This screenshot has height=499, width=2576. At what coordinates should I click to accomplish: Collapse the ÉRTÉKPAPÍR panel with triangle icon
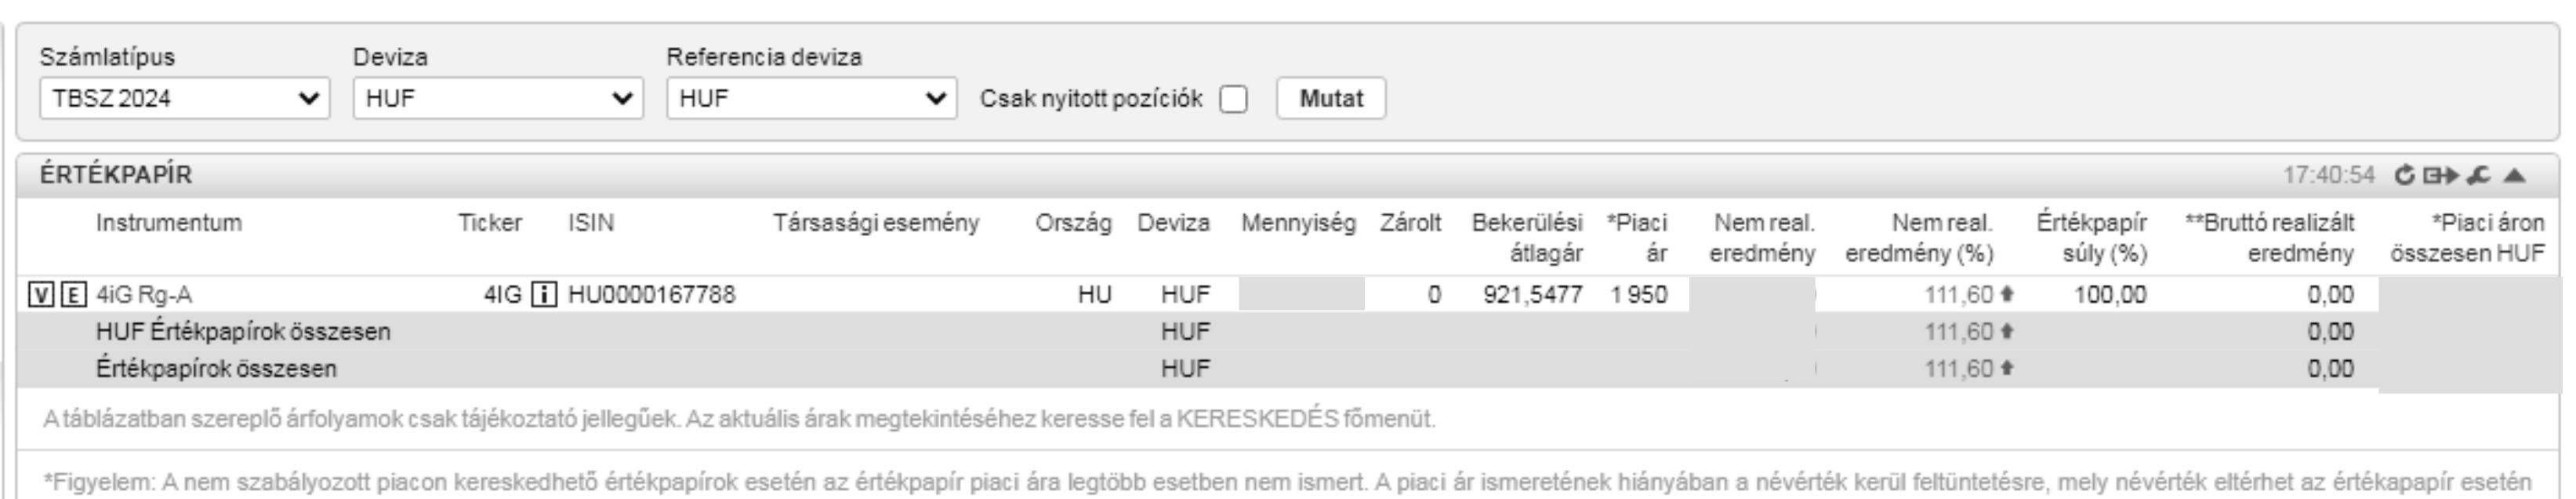[x=2515, y=176]
